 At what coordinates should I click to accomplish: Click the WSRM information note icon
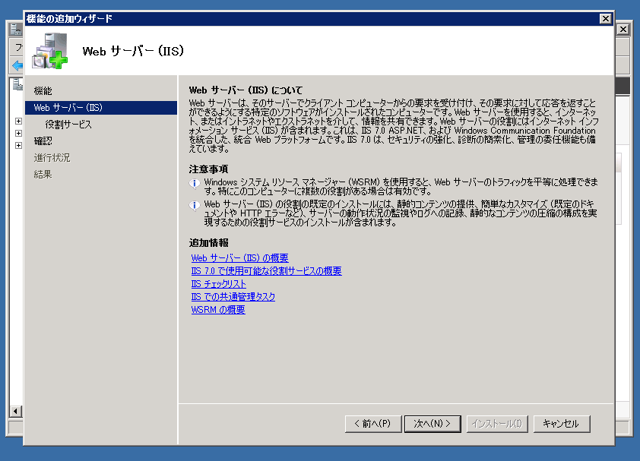(x=195, y=183)
